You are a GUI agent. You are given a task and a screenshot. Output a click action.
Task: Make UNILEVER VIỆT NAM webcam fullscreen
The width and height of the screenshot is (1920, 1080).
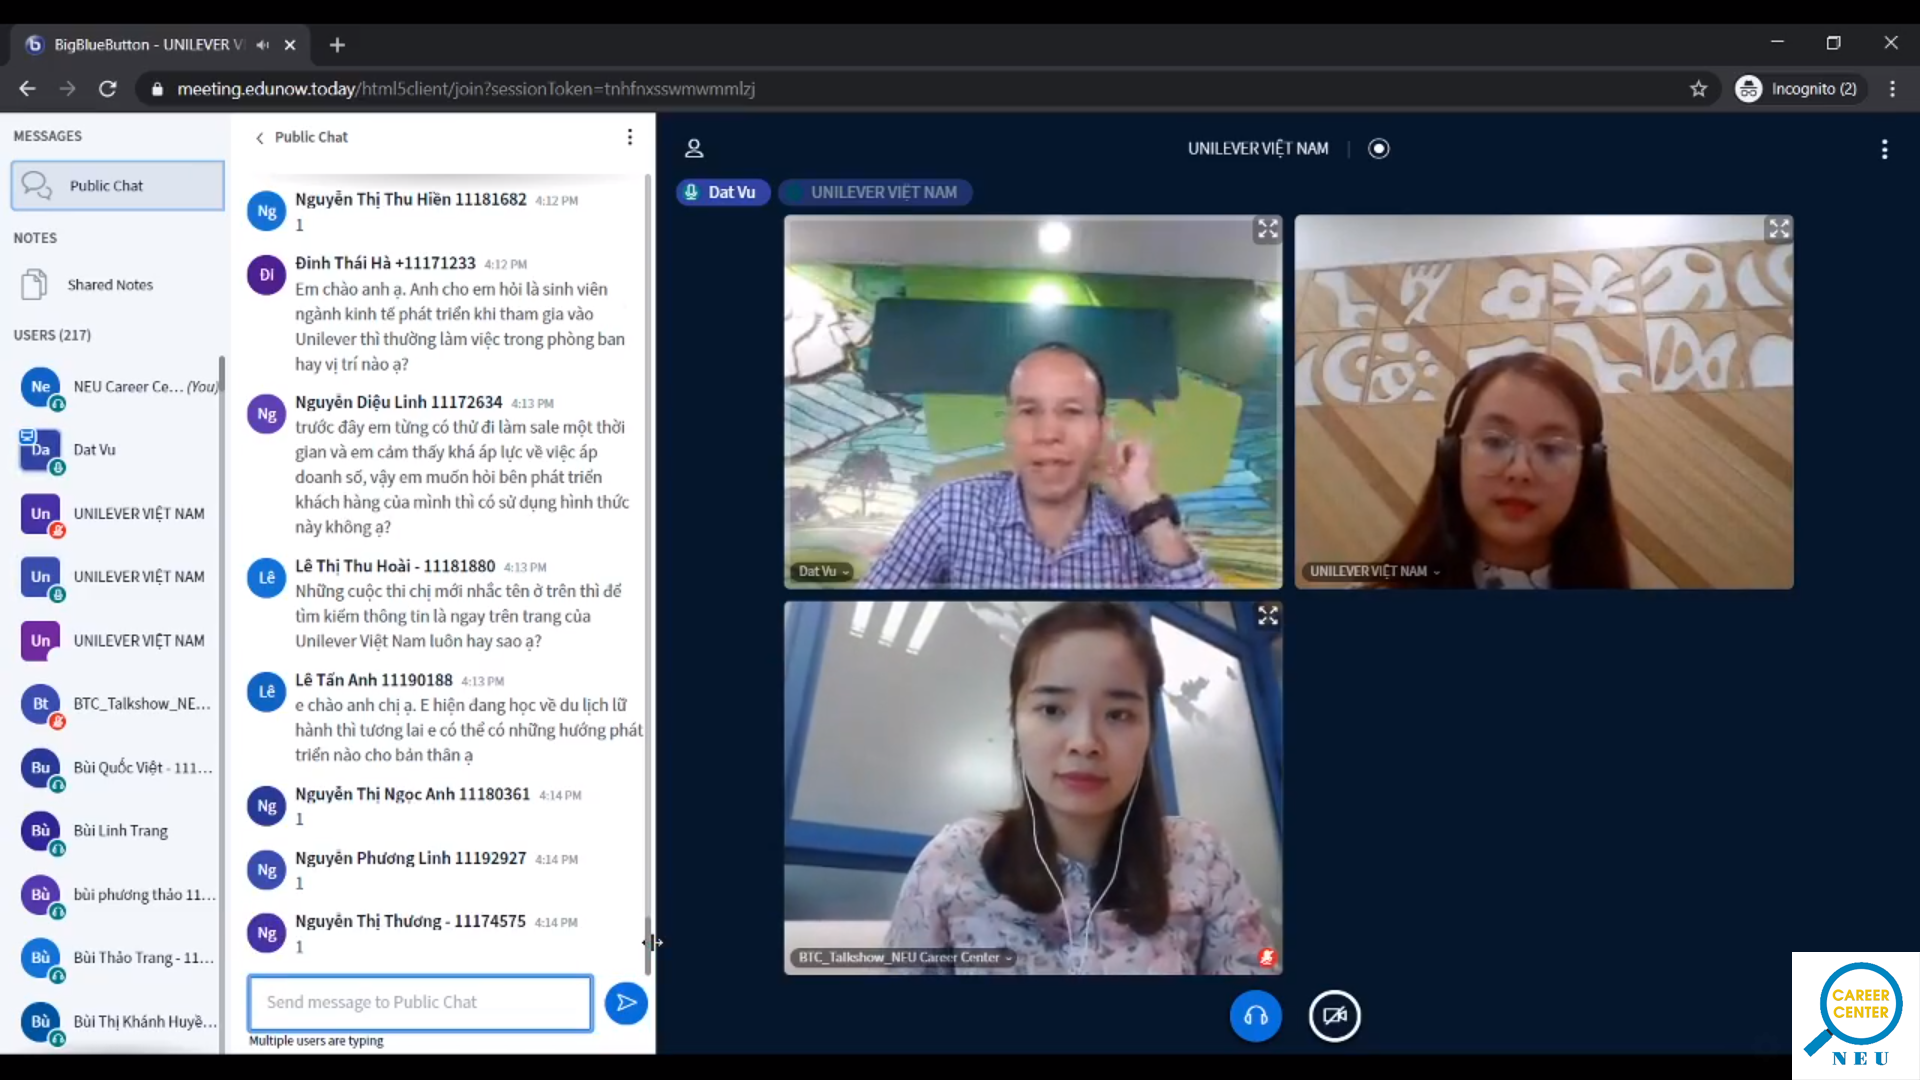pyautogui.click(x=1779, y=230)
